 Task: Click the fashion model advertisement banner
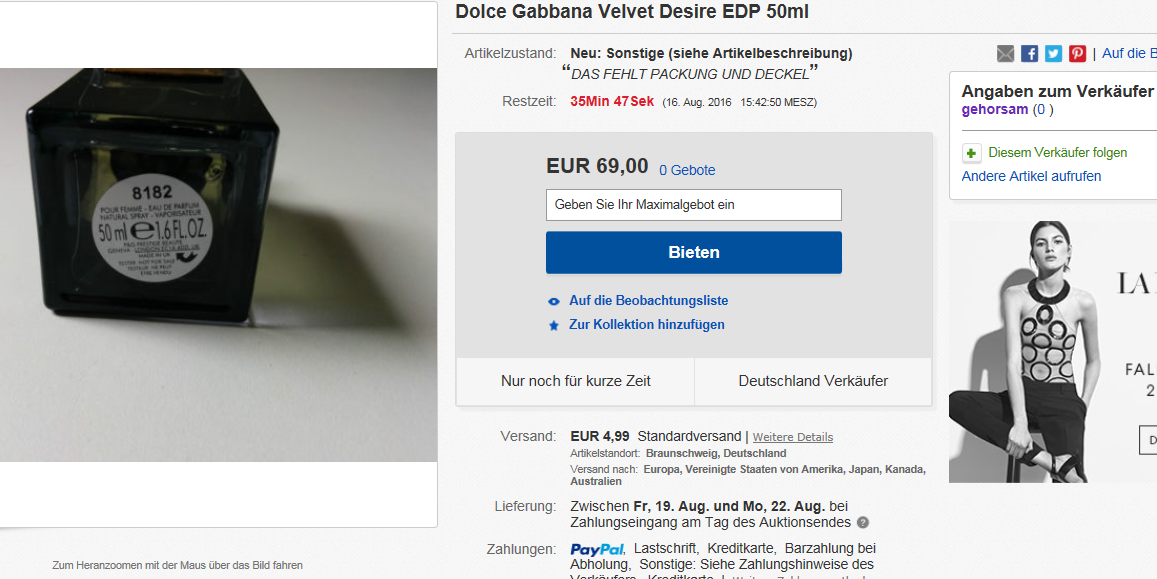pyautogui.click(x=1053, y=352)
